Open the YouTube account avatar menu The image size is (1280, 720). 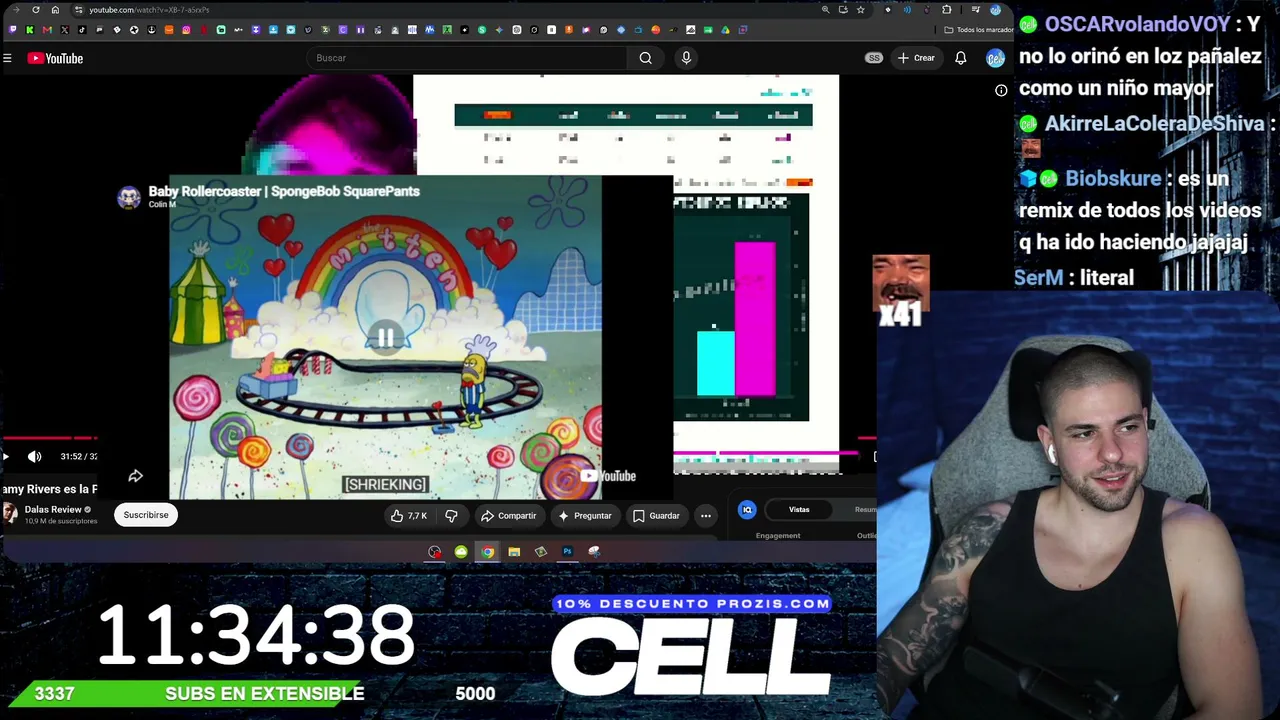995,58
